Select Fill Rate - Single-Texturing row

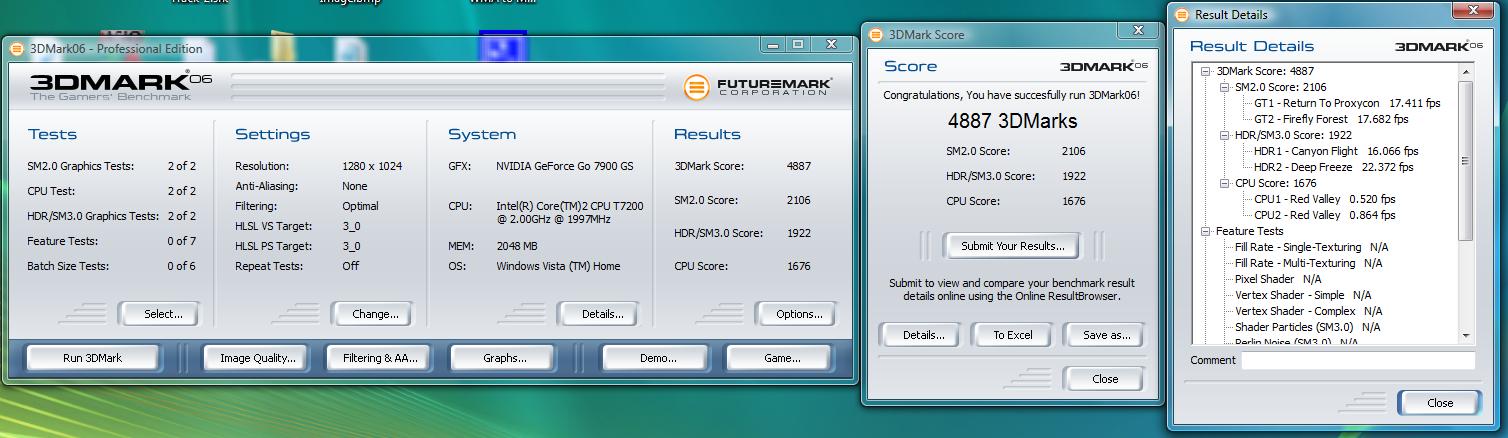pos(1311,247)
